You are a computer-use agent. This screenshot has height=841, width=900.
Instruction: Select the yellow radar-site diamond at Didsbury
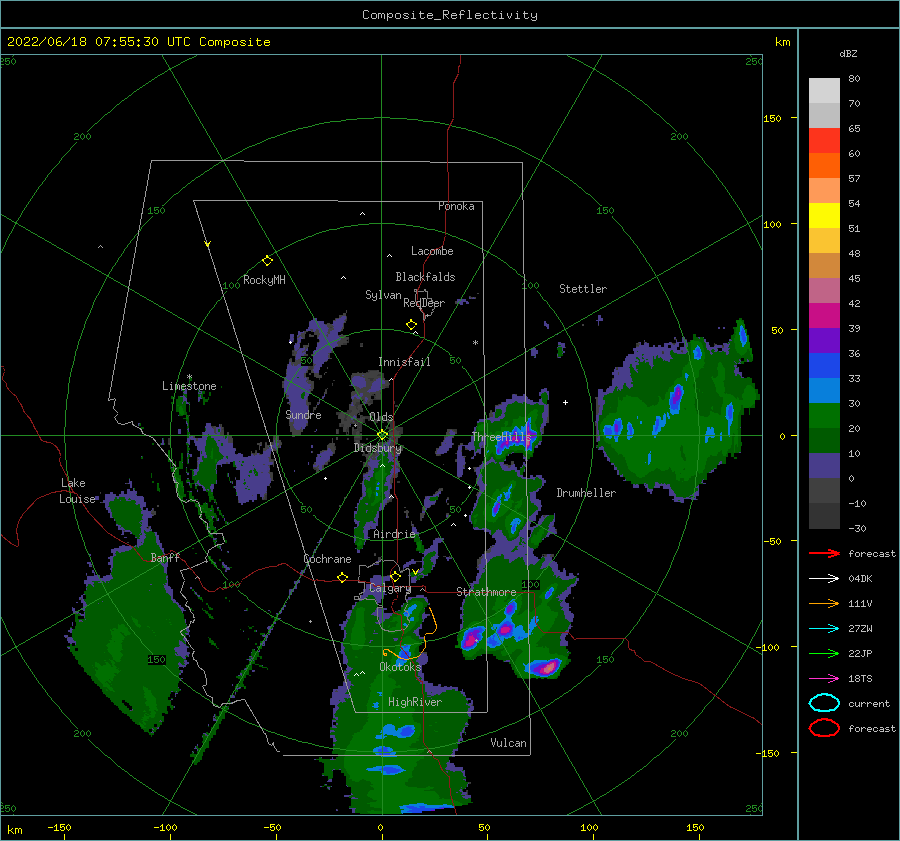[x=382, y=435]
